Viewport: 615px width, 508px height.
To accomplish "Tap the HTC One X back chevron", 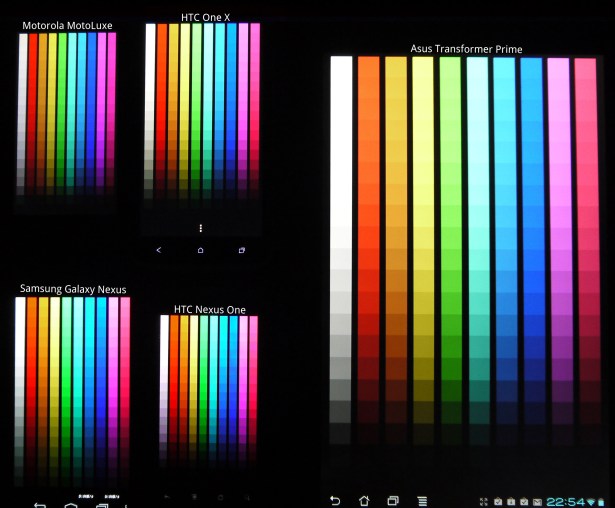I will click(x=159, y=250).
